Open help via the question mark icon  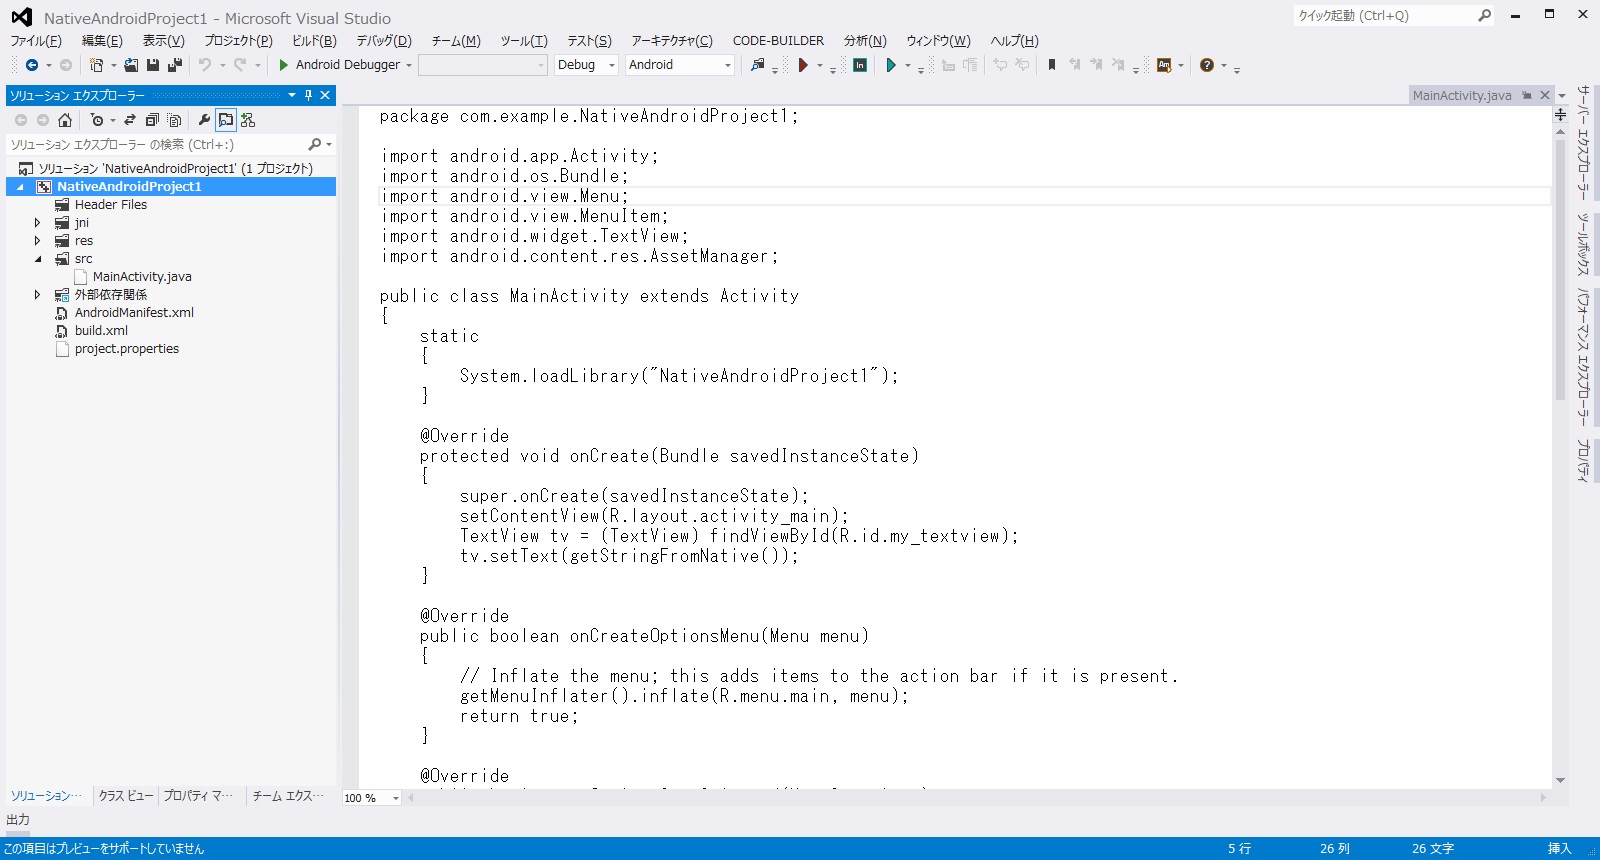1207,65
